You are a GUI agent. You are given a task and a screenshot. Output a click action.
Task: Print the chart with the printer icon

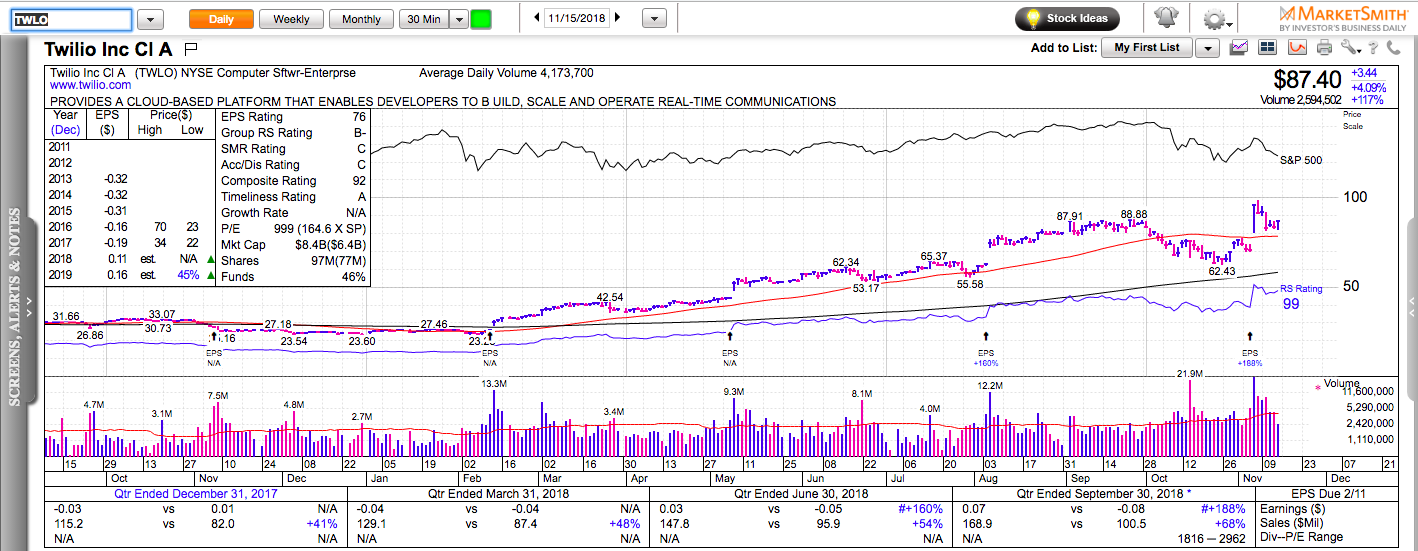click(x=1325, y=48)
